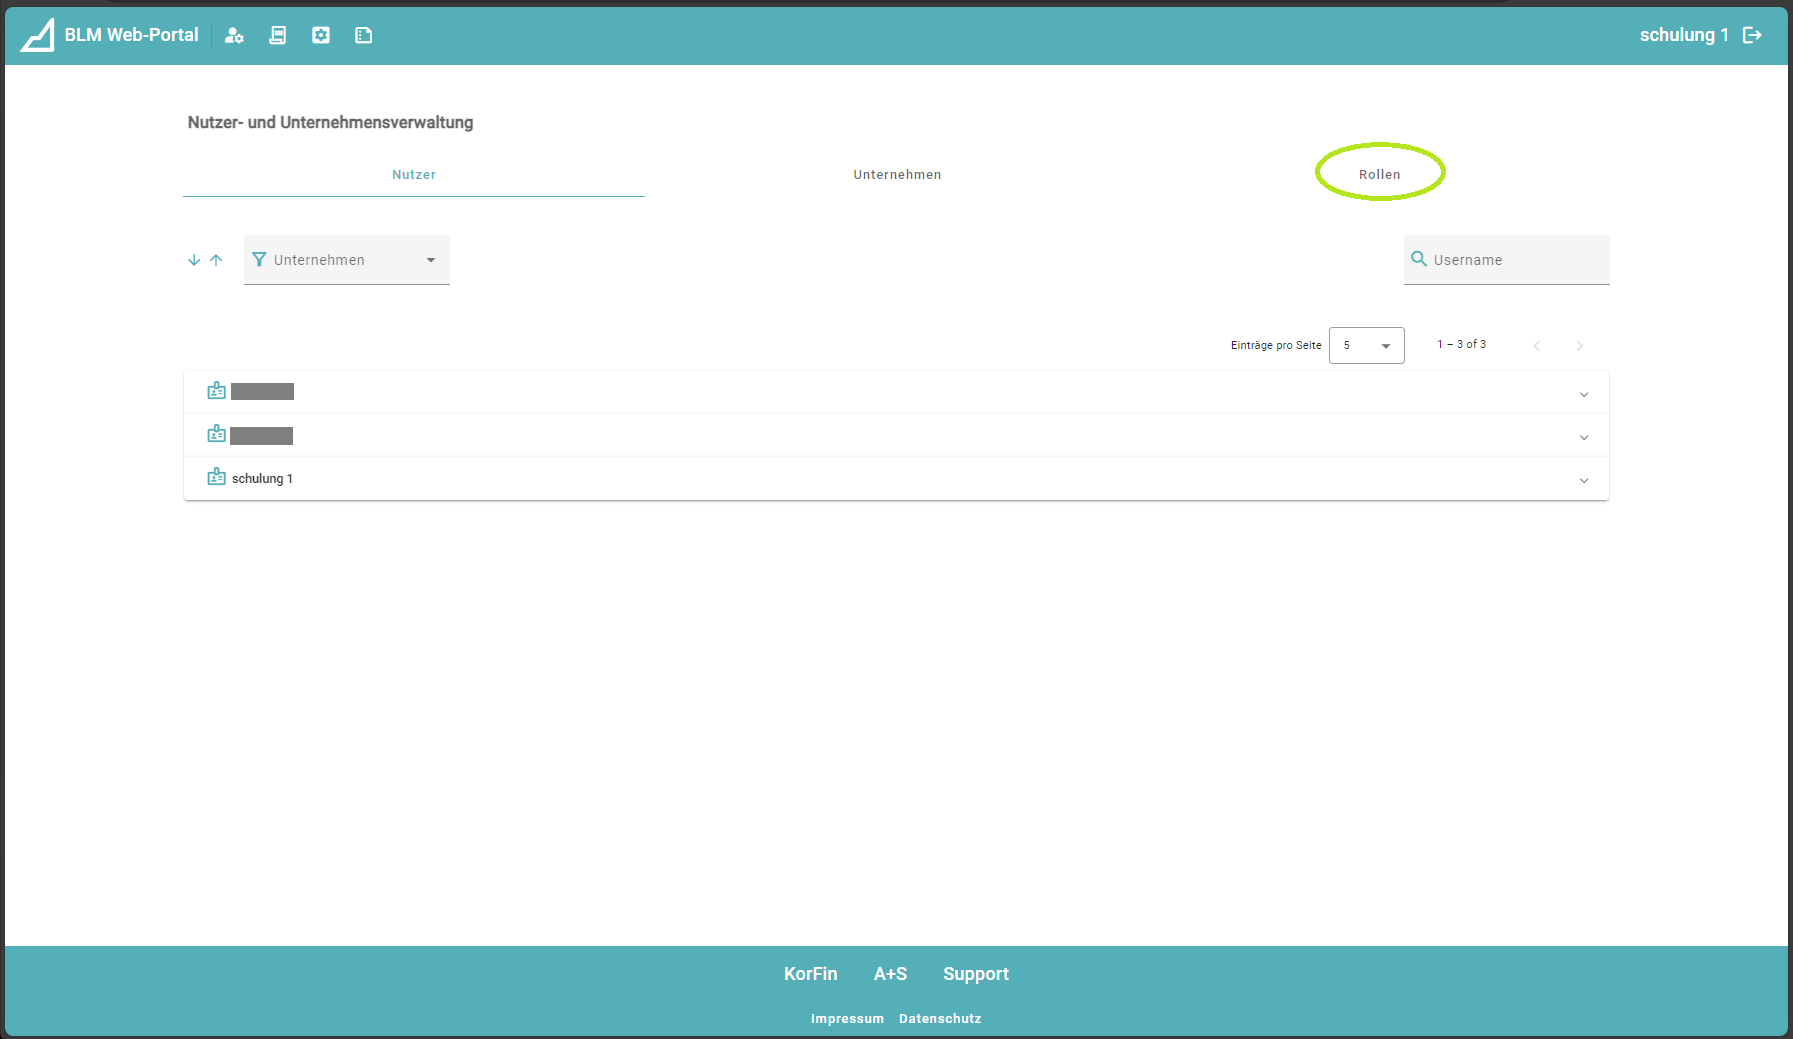The image size is (1793, 1039).
Task: Expand the second user row chevron
Action: pyautogui.click(x=1583, y=437)
